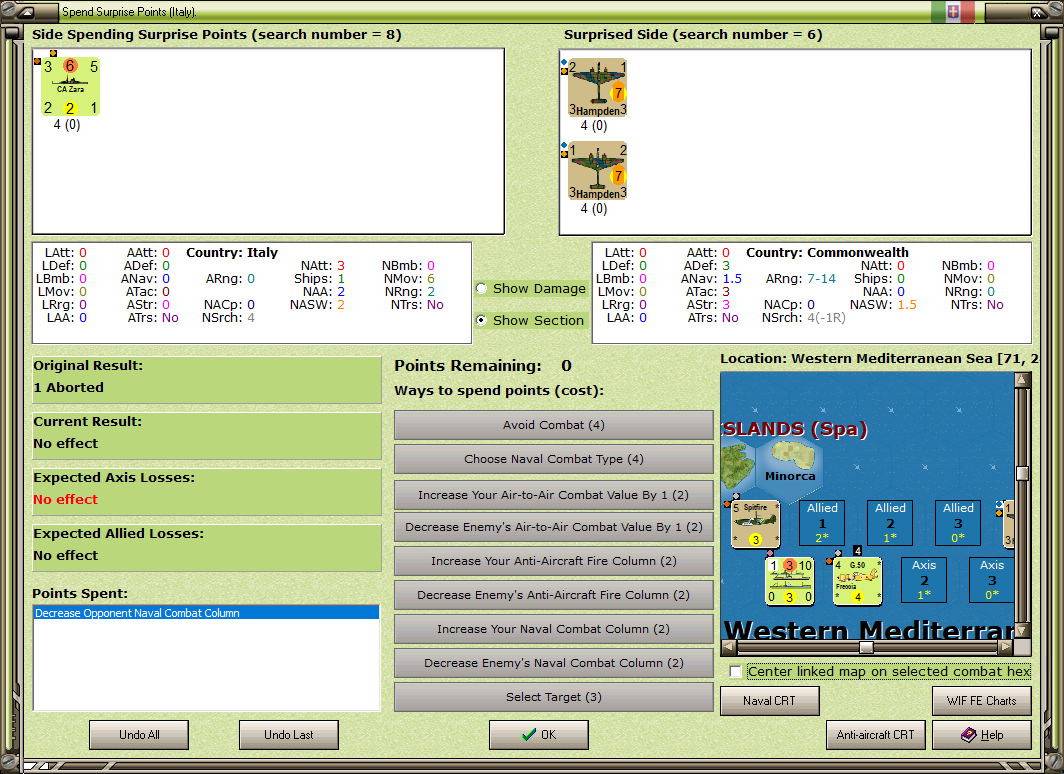Open the title bar system menu icon

click(26, 12)
